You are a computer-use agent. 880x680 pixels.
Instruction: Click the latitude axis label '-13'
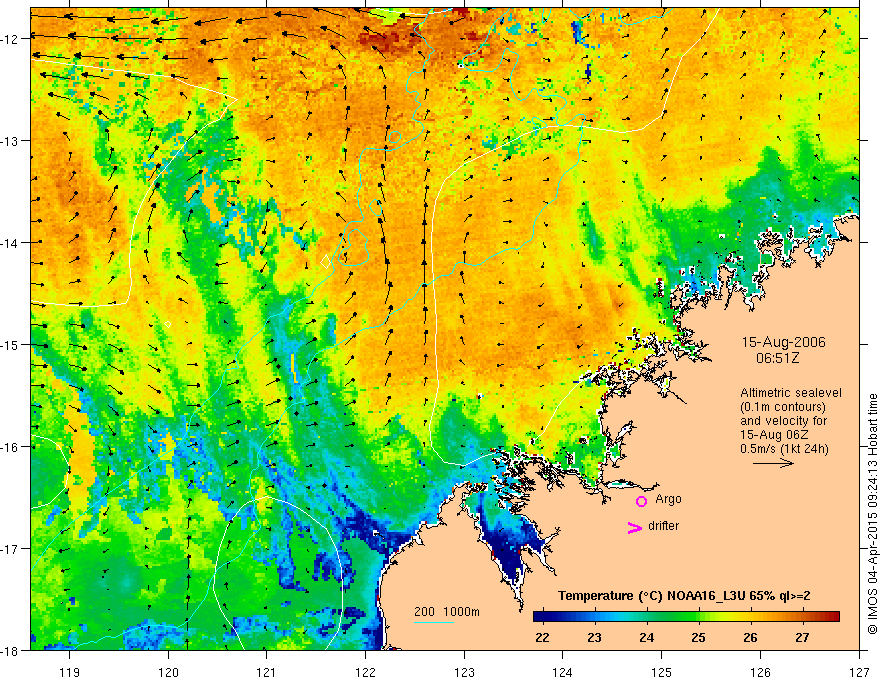pos(10,141)
